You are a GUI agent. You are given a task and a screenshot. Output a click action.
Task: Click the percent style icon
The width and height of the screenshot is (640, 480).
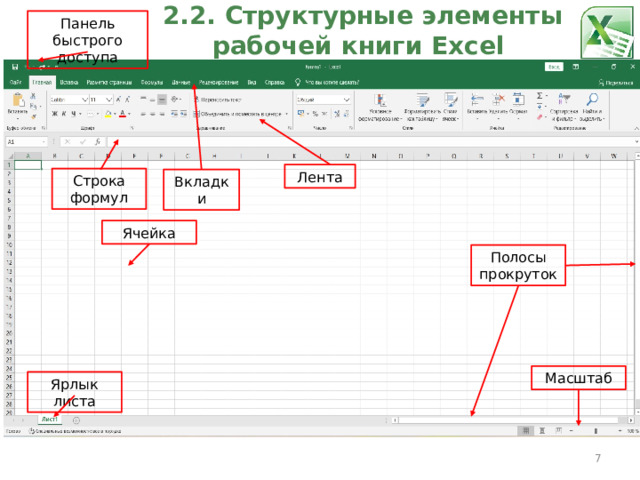tap(316, 114)
